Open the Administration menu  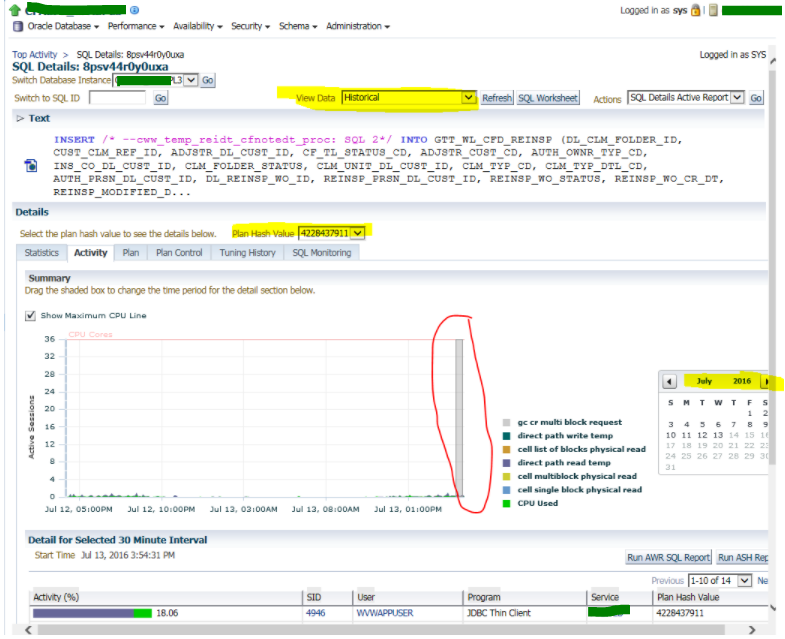tap(358, 26)
